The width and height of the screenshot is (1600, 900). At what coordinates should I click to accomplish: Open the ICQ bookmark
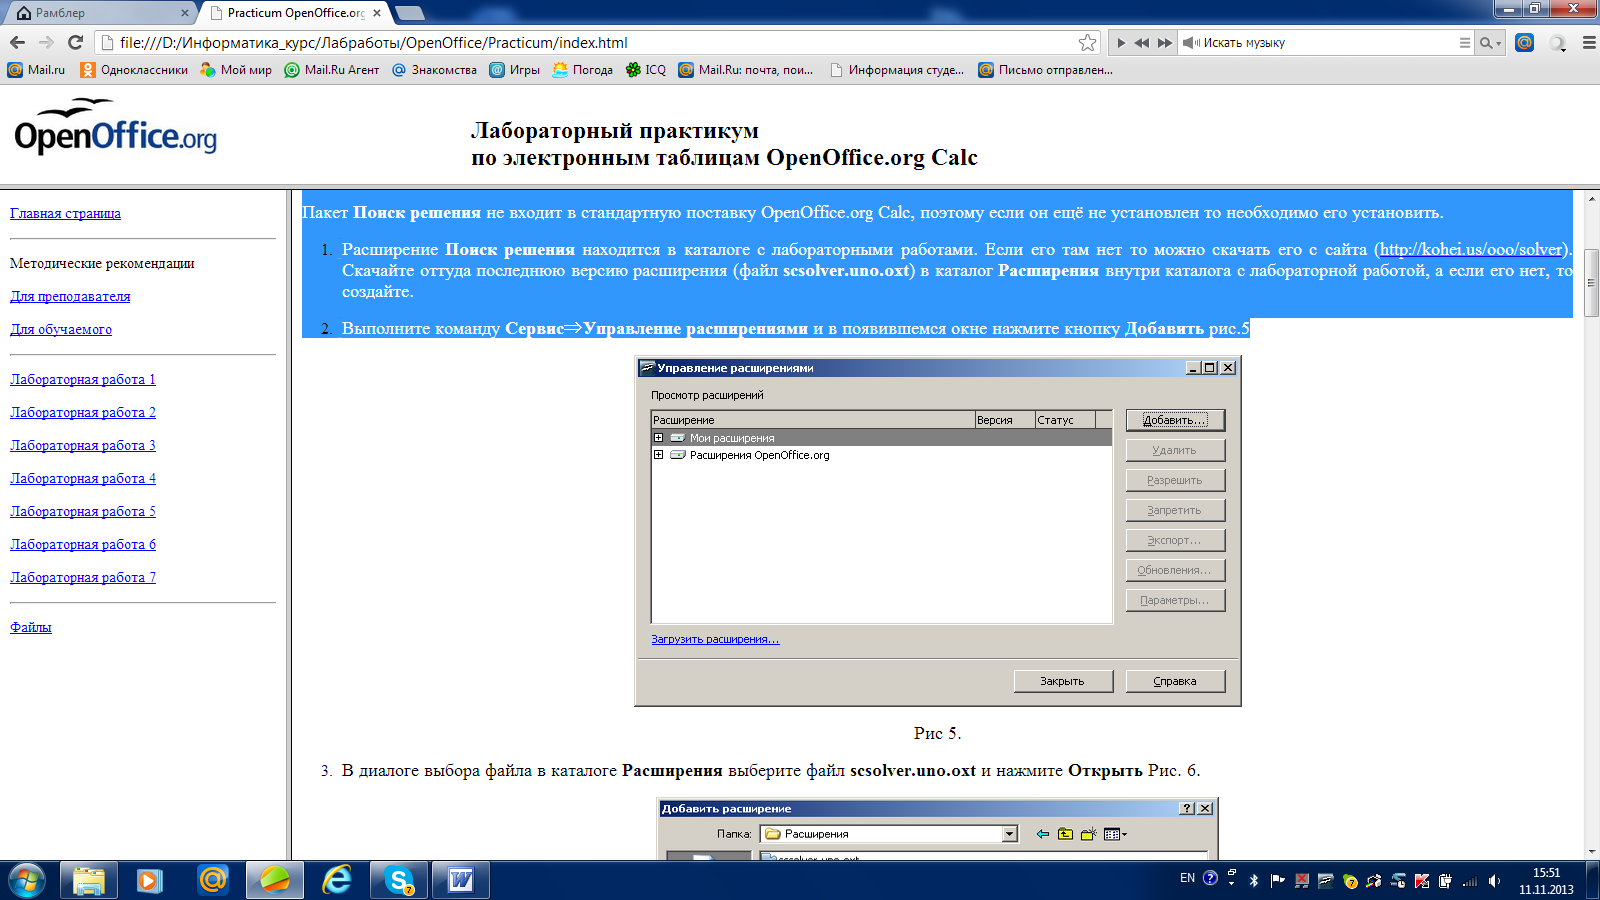tap(645, 70)
